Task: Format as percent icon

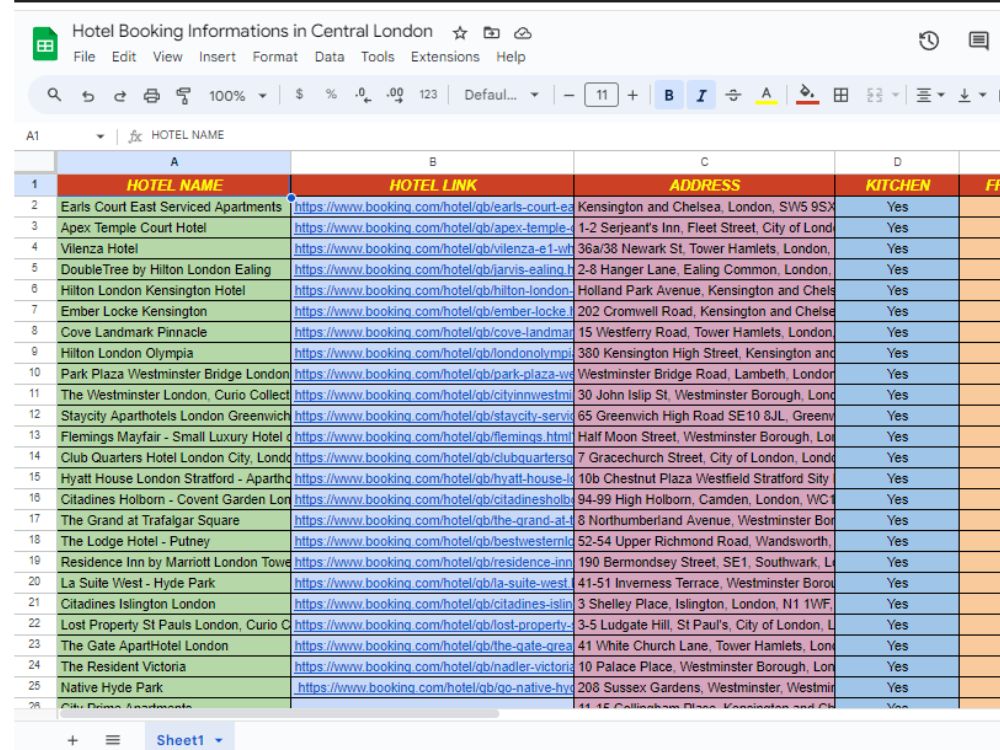Action: tap(331, 94)
